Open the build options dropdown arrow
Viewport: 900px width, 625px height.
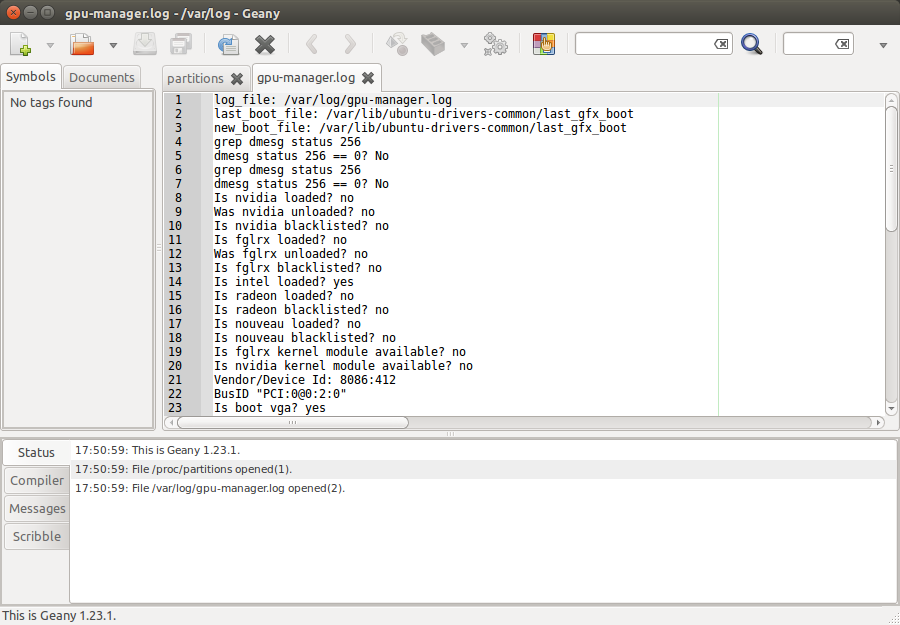click(x=464, y=45)
